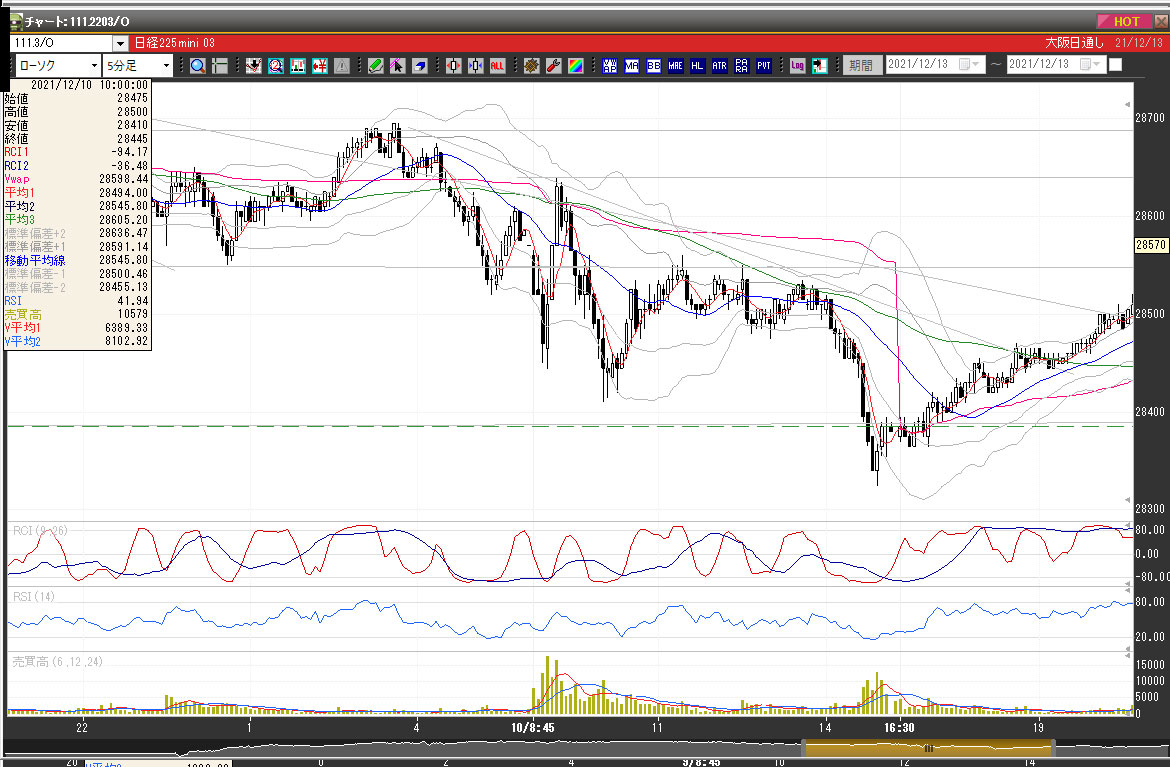Click the chart app icon in title bar
The height and width of the screenshot is (767, 1170).
(x=15, y=22)
